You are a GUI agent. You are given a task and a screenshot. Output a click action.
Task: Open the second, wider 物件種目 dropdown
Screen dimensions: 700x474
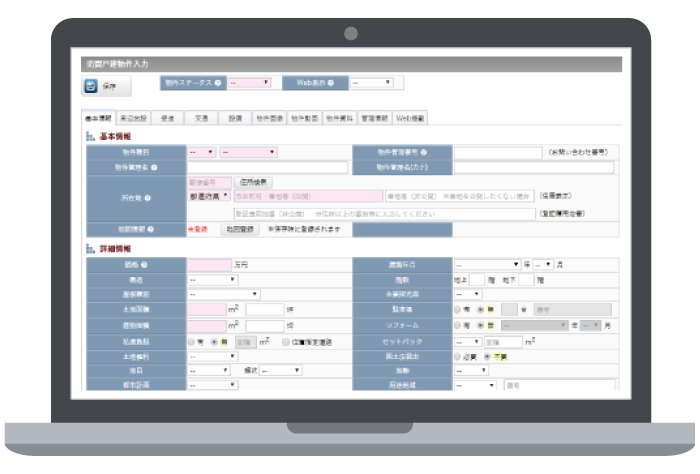point(248,152)
